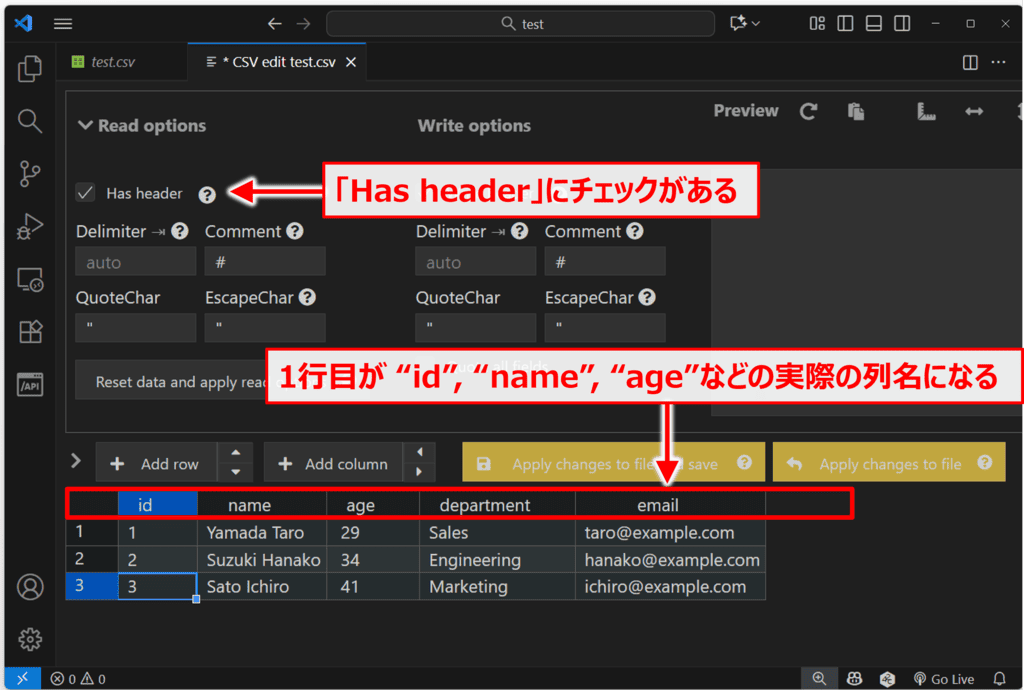Screen dimensions: 1024x690
Task: Open the Run and Debug view
Action: (x=30, y=227)
